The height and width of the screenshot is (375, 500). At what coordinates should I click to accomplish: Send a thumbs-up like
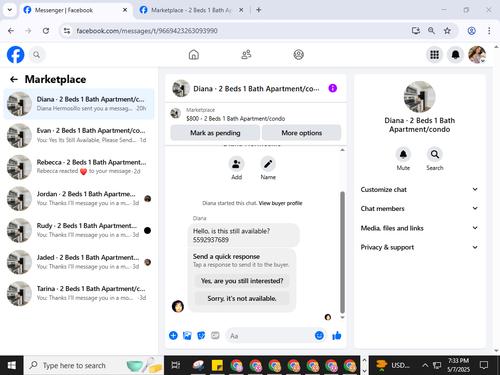click(x=337, y=335)
